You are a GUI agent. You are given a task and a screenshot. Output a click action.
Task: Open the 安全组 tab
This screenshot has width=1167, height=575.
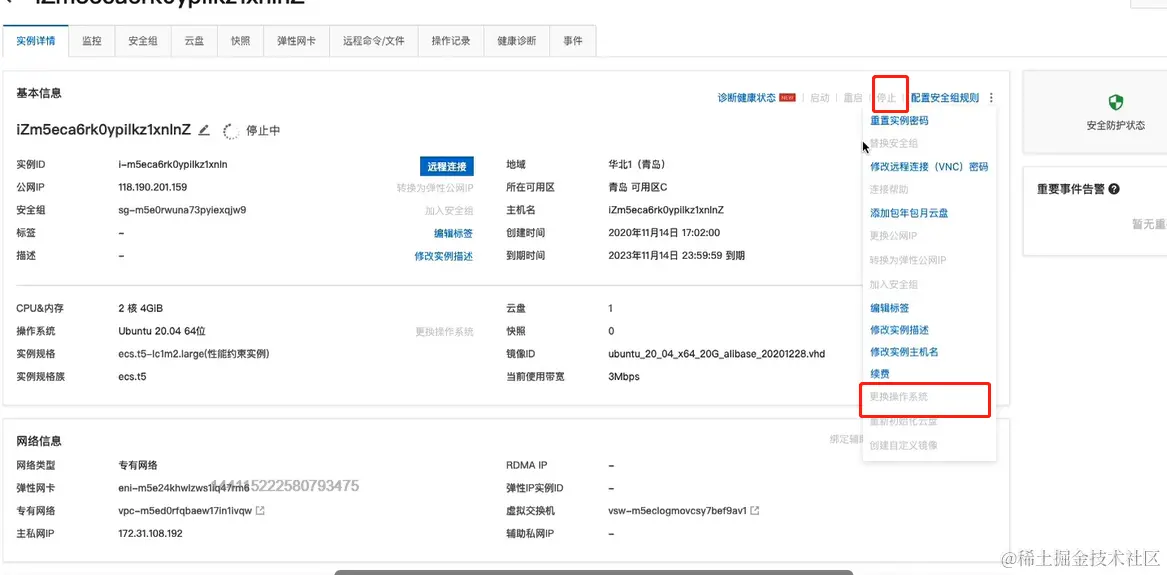coord(143,41)
